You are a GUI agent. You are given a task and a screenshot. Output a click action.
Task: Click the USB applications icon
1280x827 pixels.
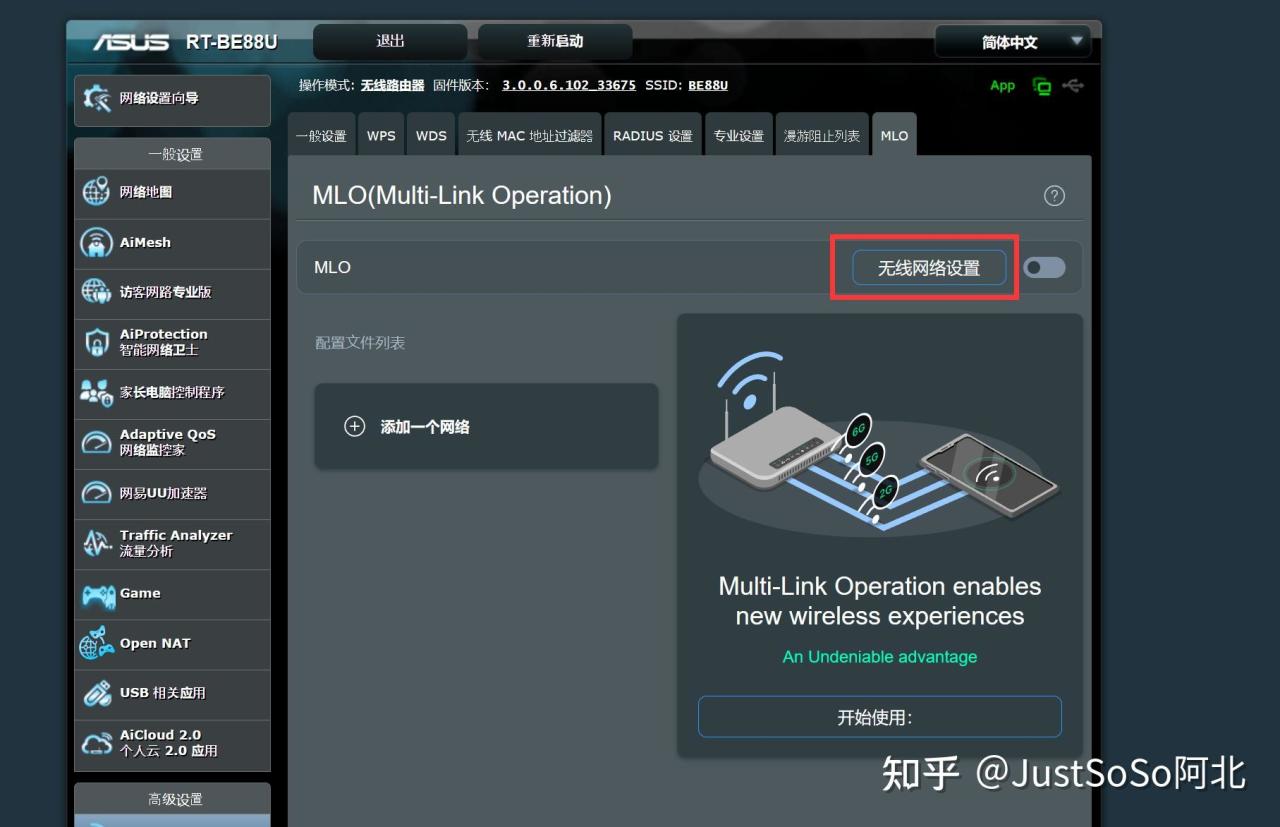(96, 693)
